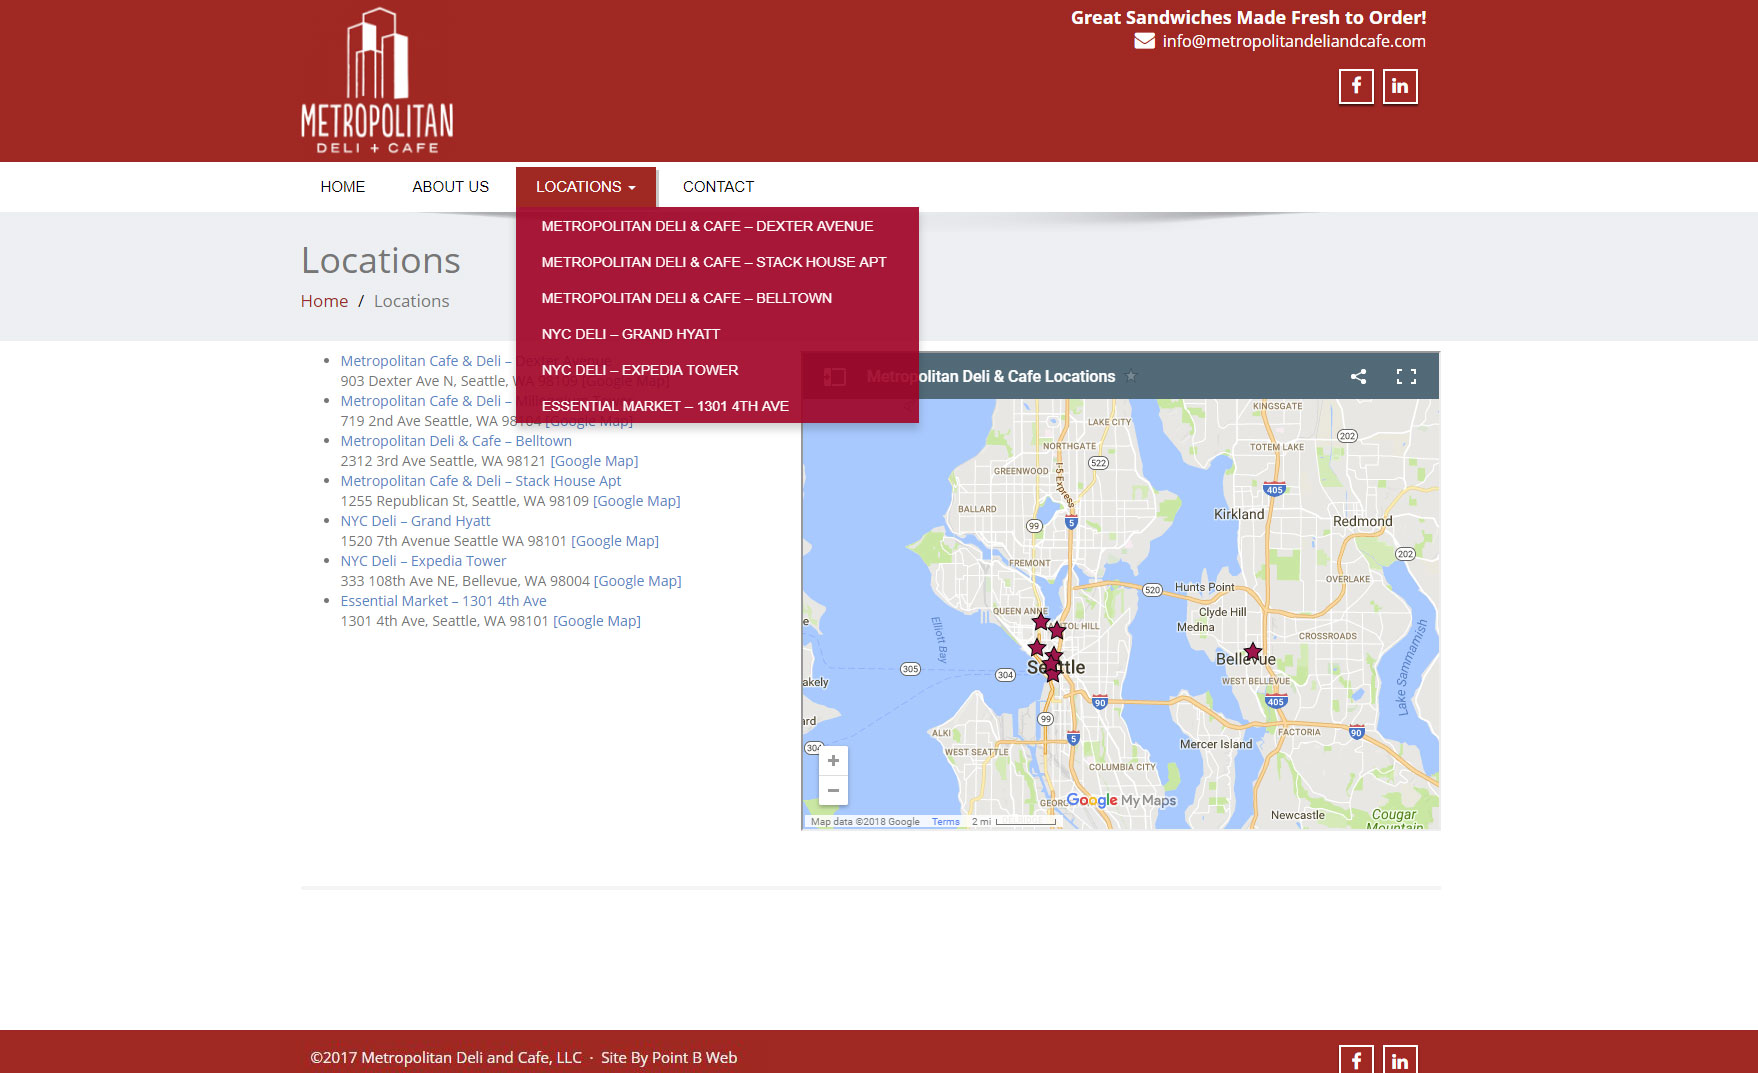Open Metropolitan Deli & Cafe – Belltown list link

tap(456, 441)
